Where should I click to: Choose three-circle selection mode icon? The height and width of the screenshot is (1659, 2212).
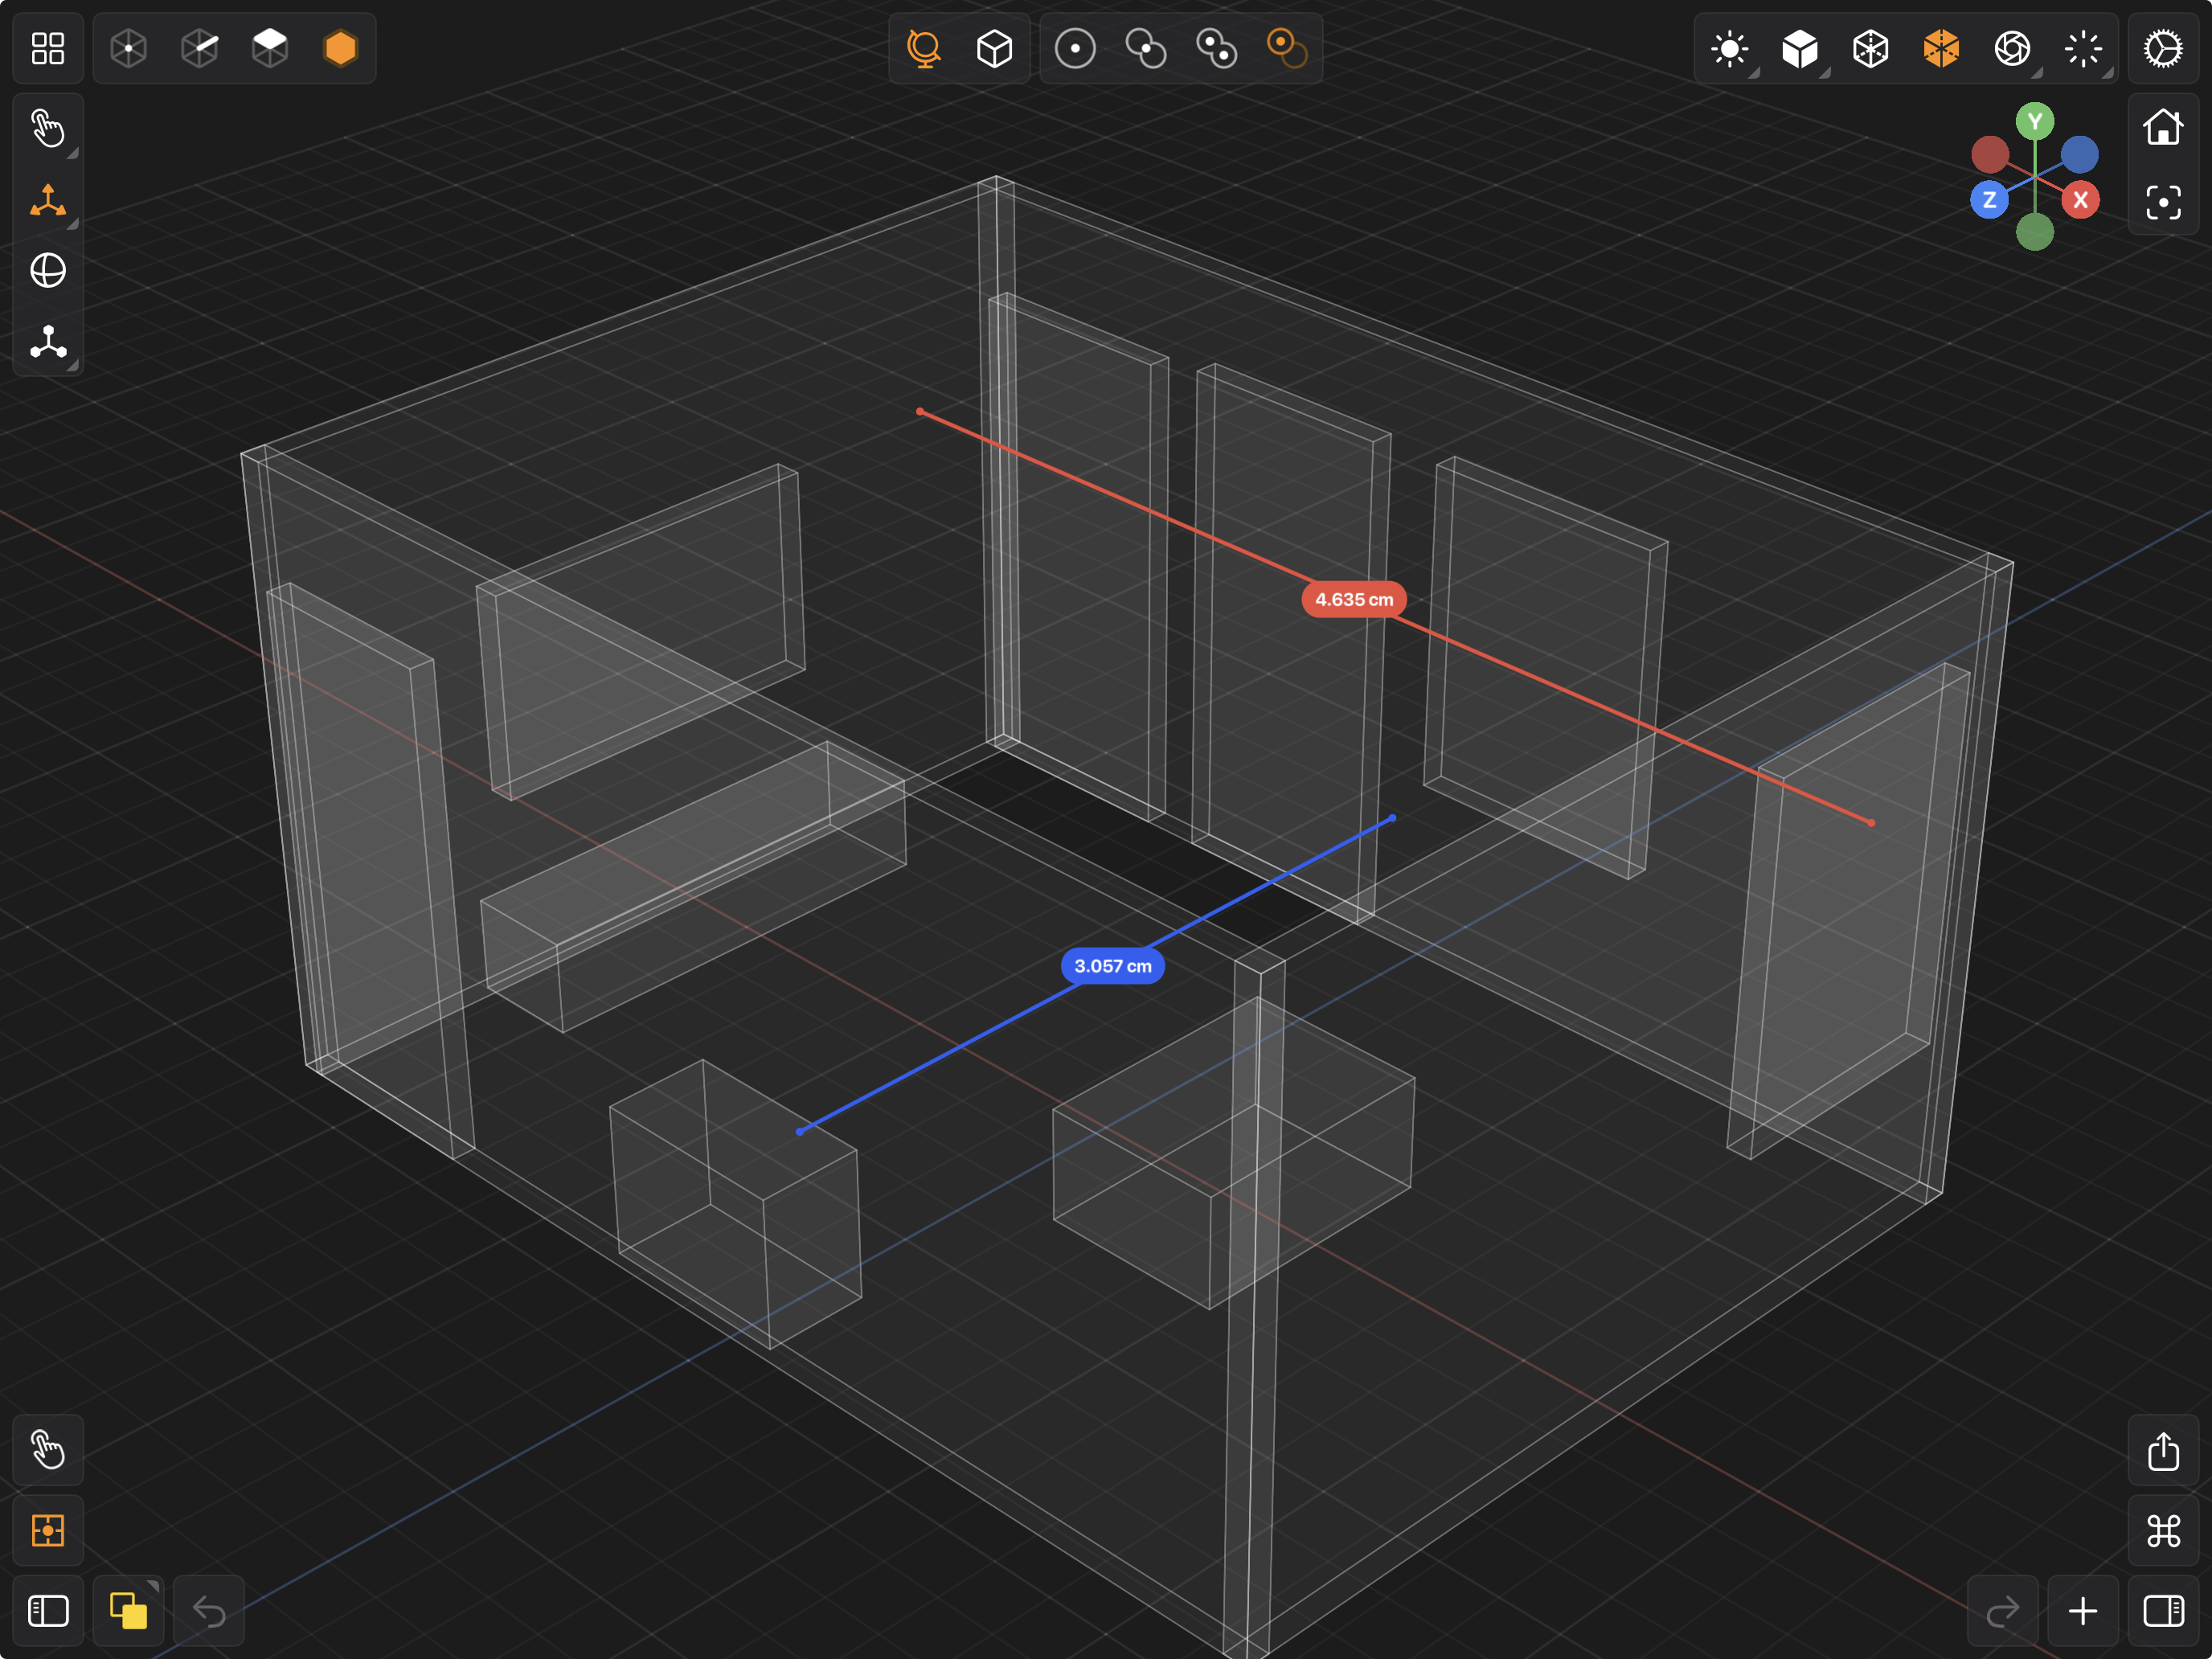(1217, 48)
